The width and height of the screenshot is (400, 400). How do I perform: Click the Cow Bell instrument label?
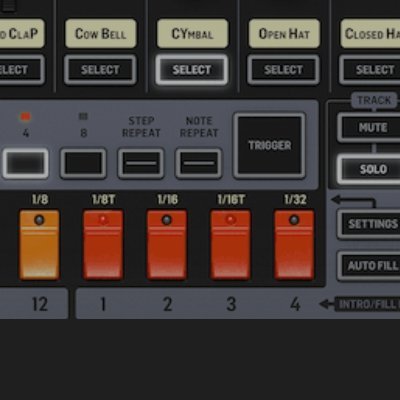click(101, 34)
